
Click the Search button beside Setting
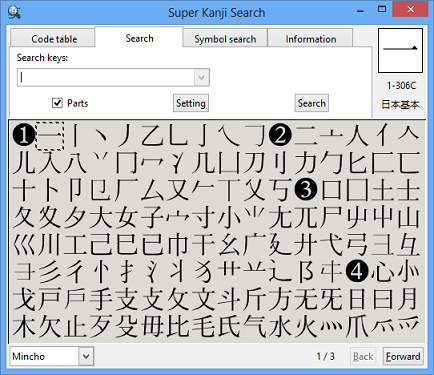[312, 103]
